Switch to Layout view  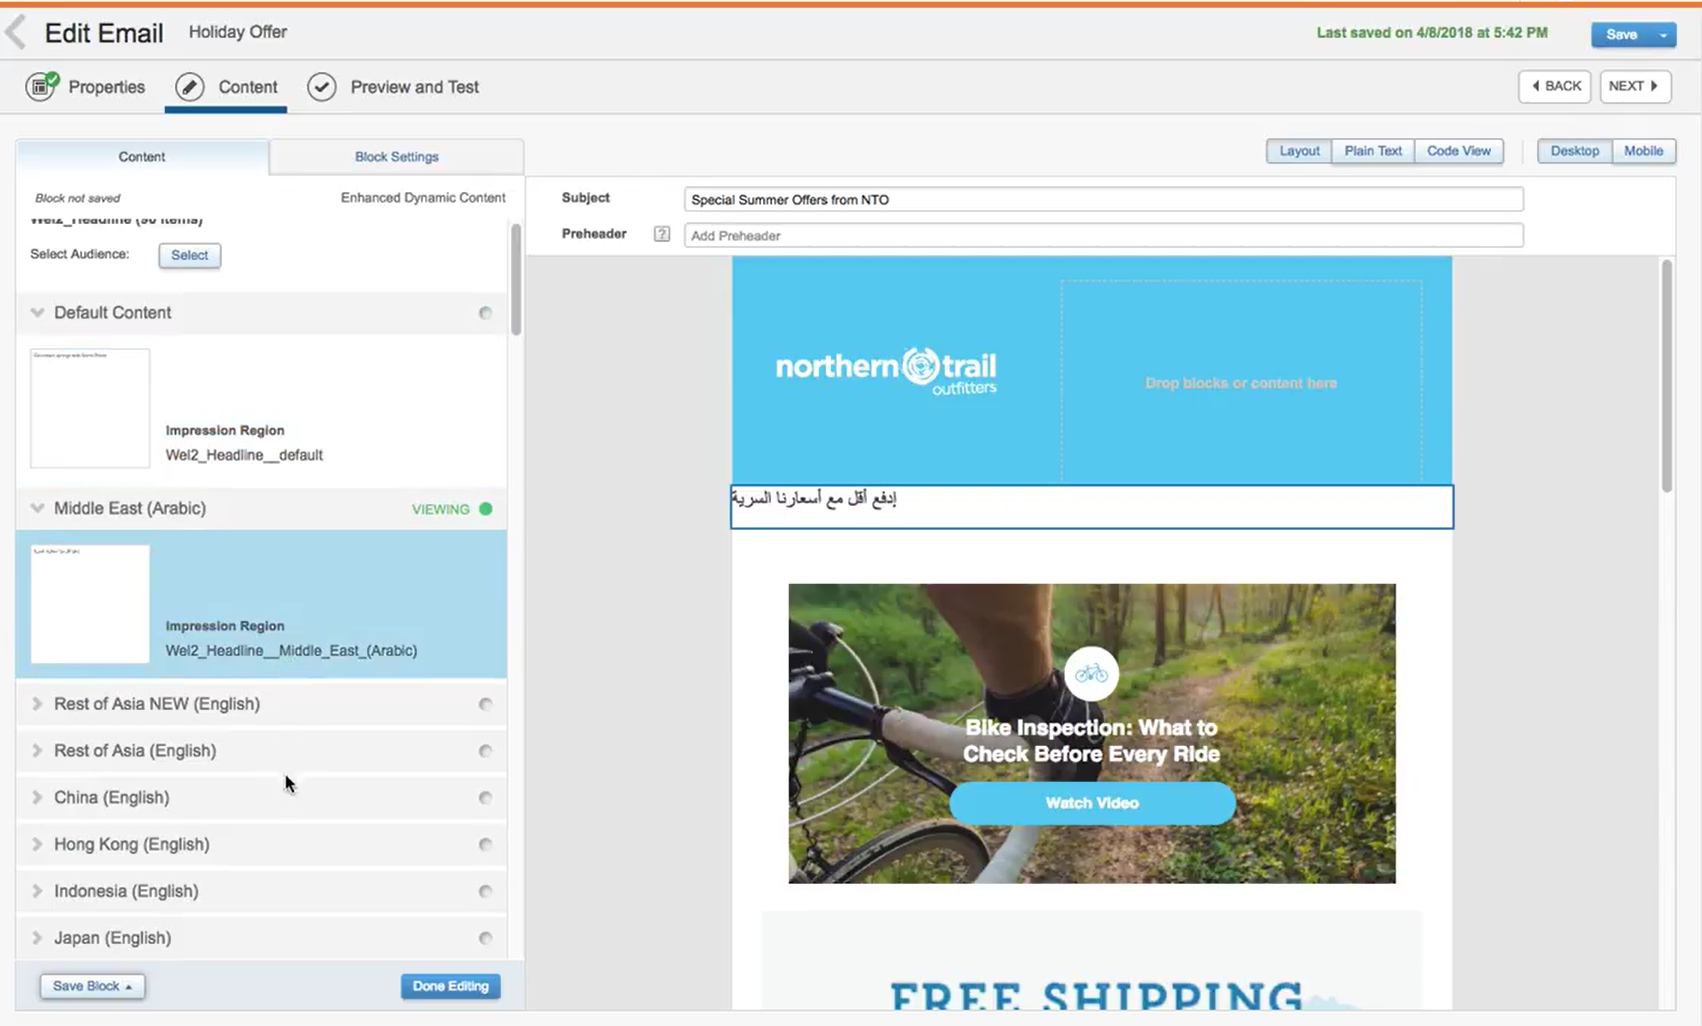[1299, 151]
